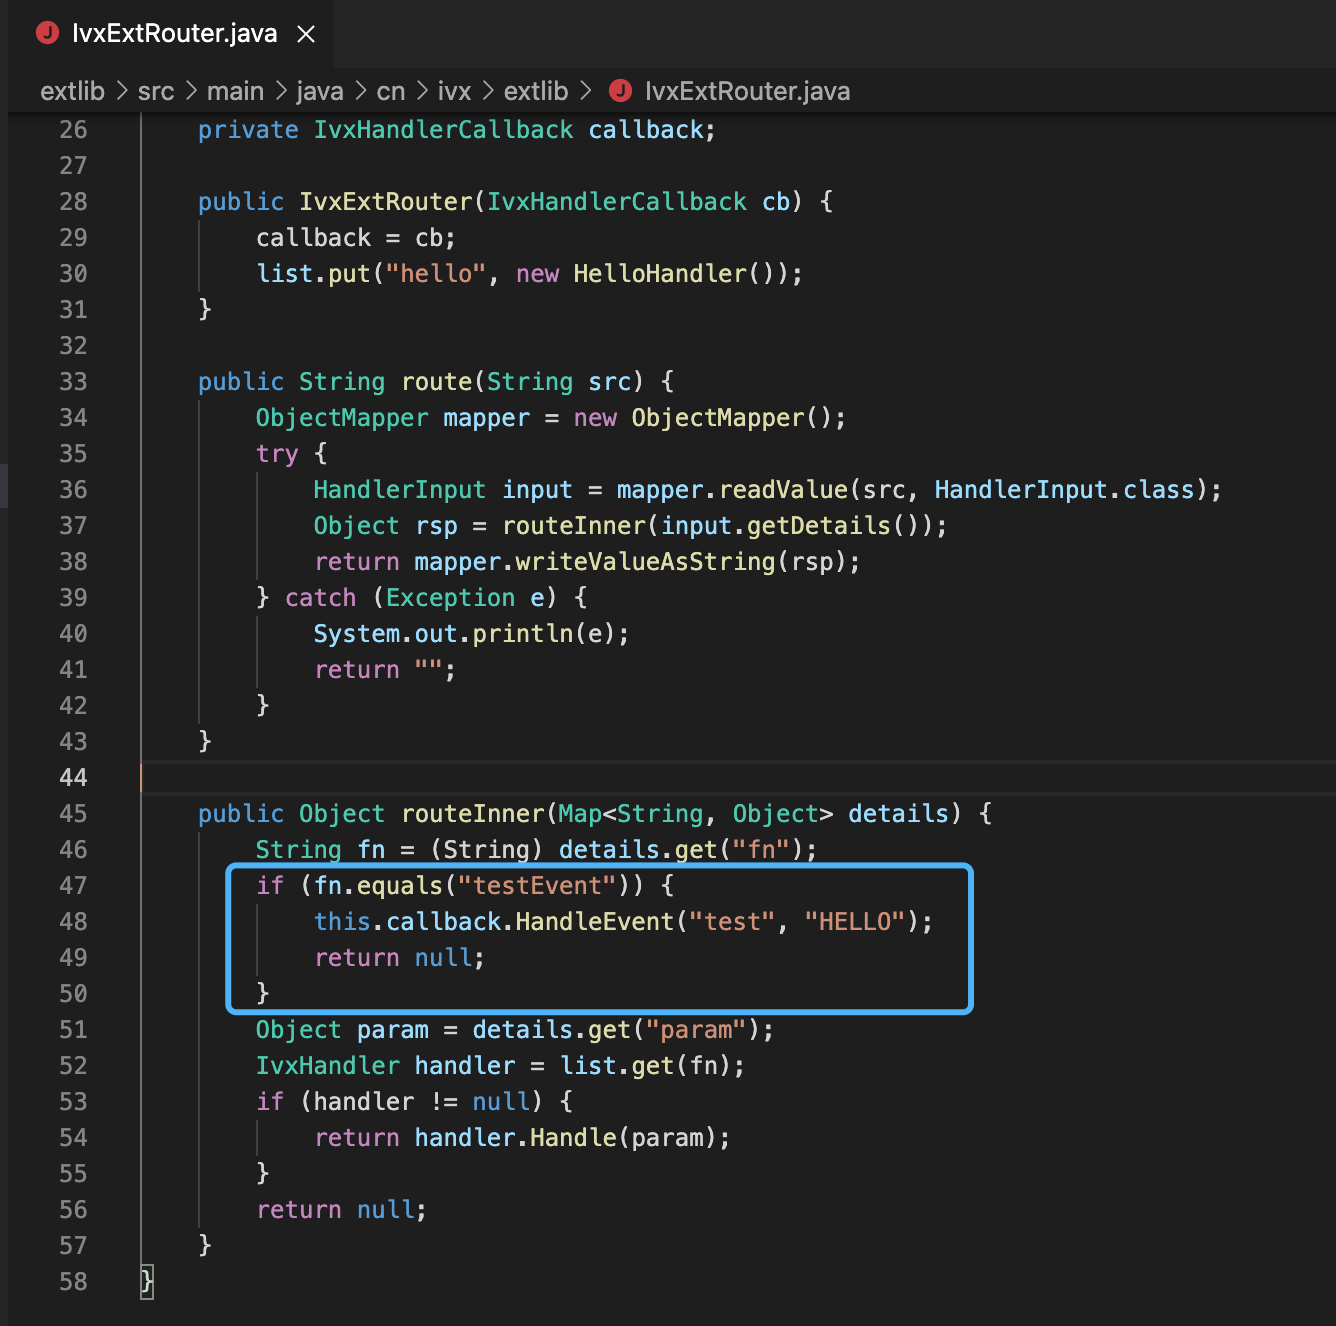Viewport: 1336px width, 1326px height.
Task: Click the "hello" string on line 30
Action: tap(436, 274)
